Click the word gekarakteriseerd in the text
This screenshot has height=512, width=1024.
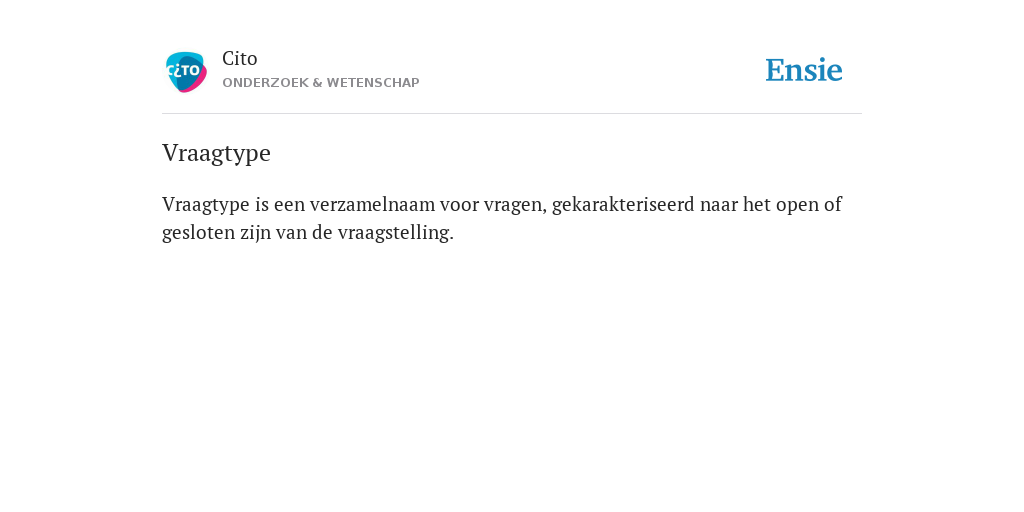pos(623,205)
